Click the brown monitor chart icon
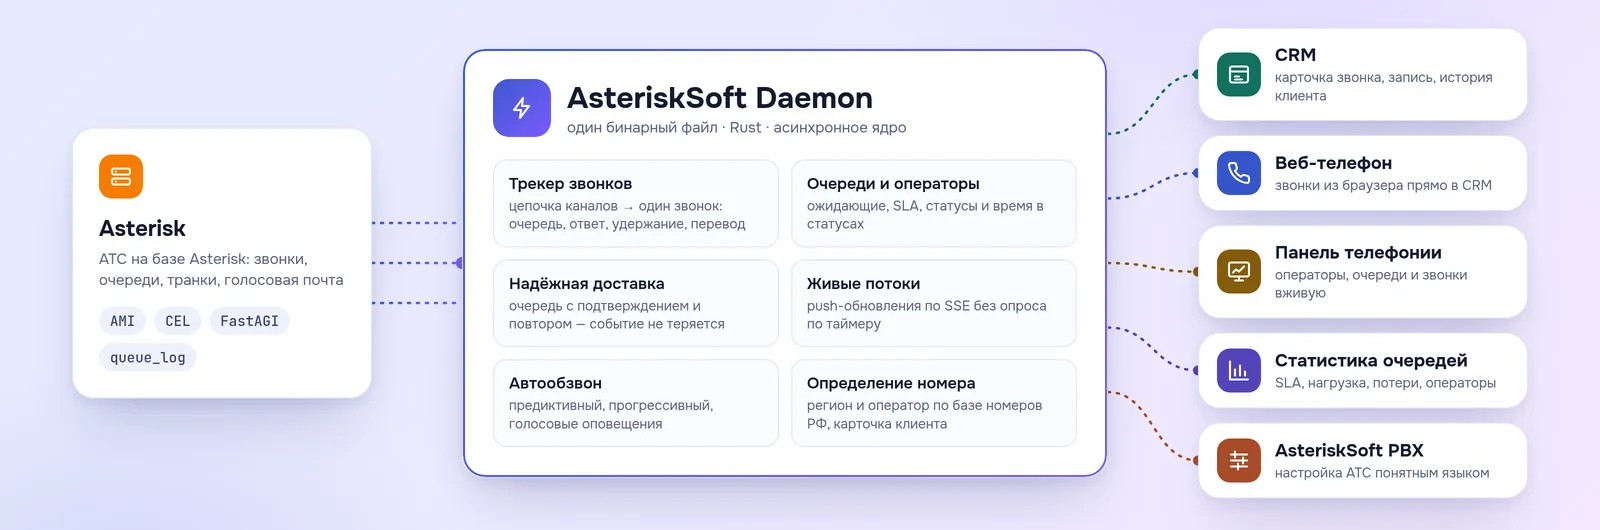Screen dimensions: 1600x530 [x=1239, y=271]
